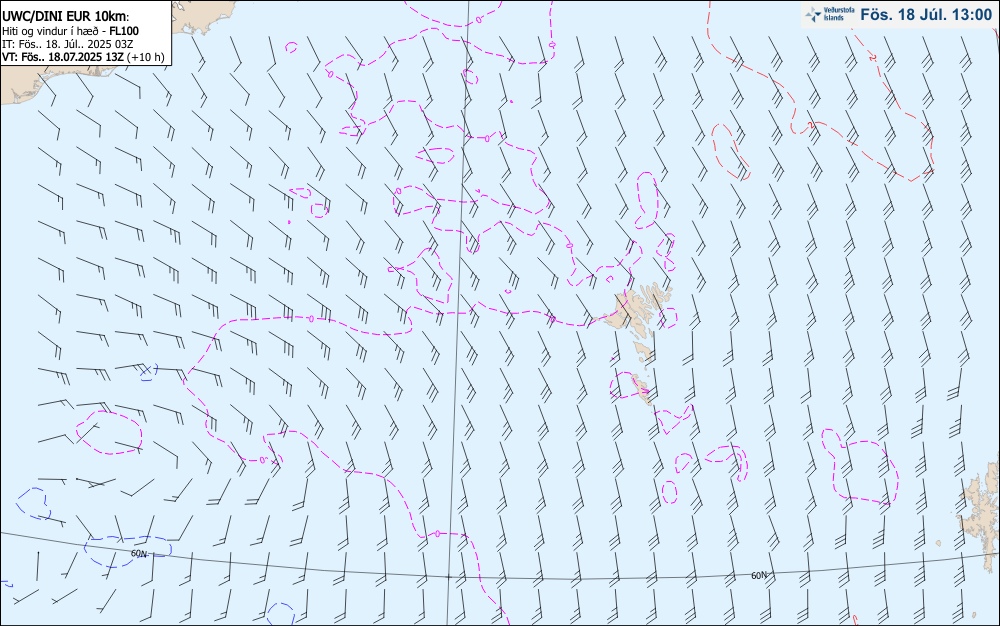This screenshot has width=1000, height=626.
Task: Select the 'Fös. 18 Júl. 13:00' timestamp
Action: (926, 15)
